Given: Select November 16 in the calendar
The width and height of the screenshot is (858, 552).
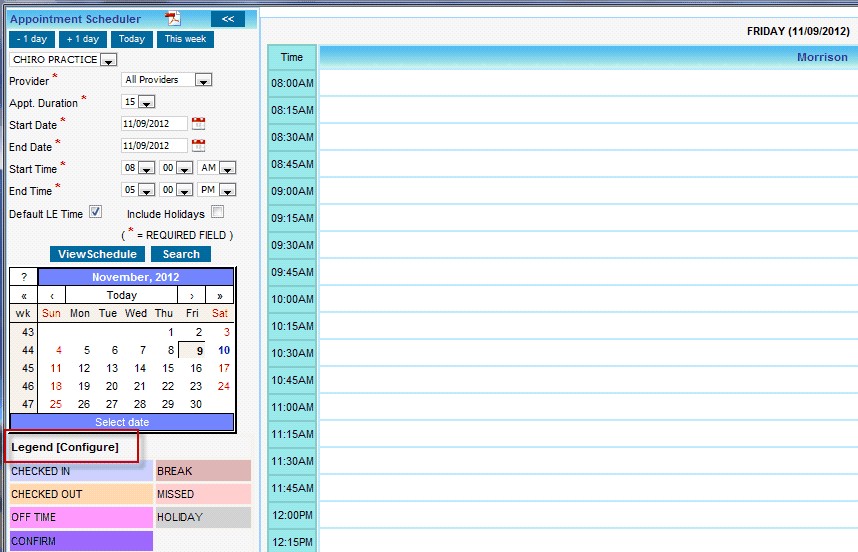Looking at the screenshot, I should point(196,368).
